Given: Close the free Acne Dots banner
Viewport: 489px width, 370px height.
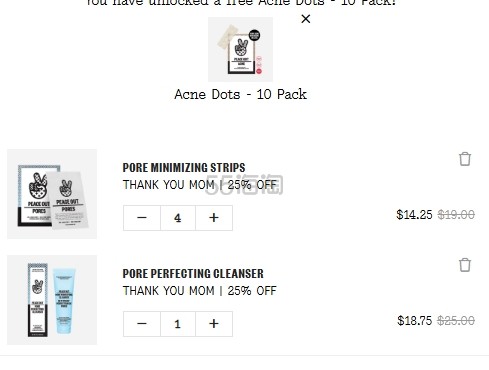Looking at the screenshot, I should tap(305, 19).
